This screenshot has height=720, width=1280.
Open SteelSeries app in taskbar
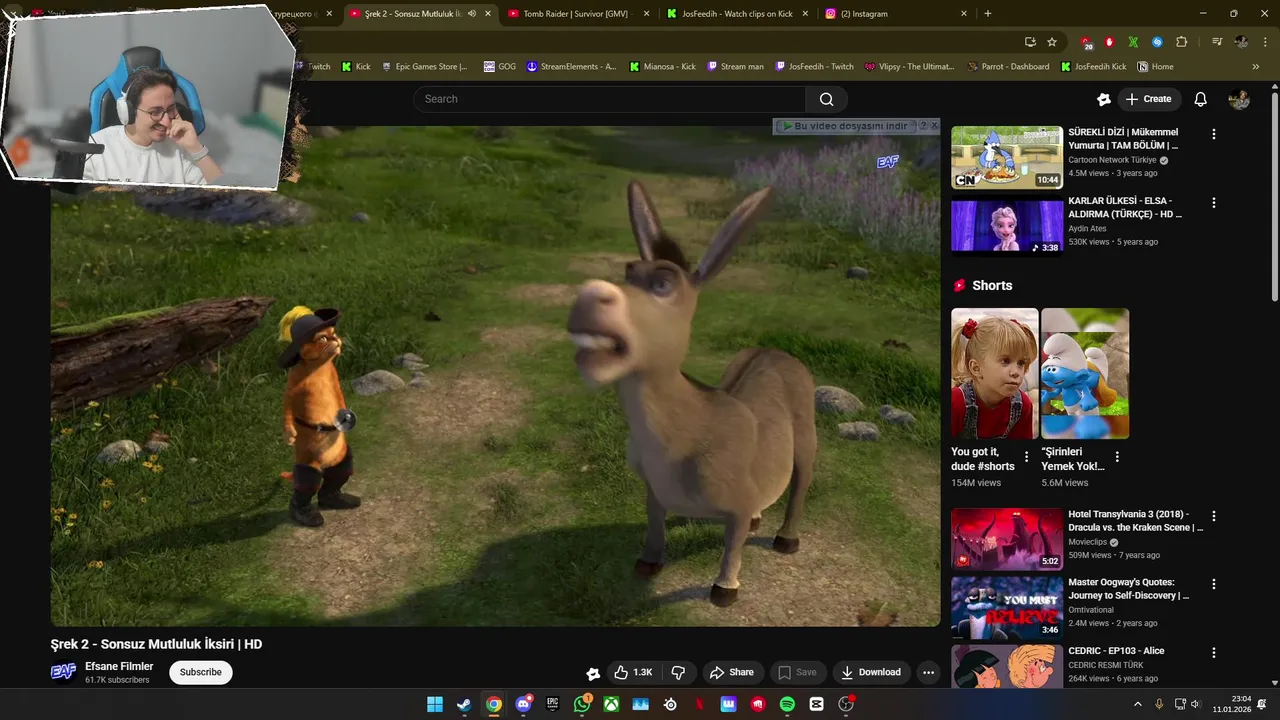pyautogui.click(x=670, y=704)
